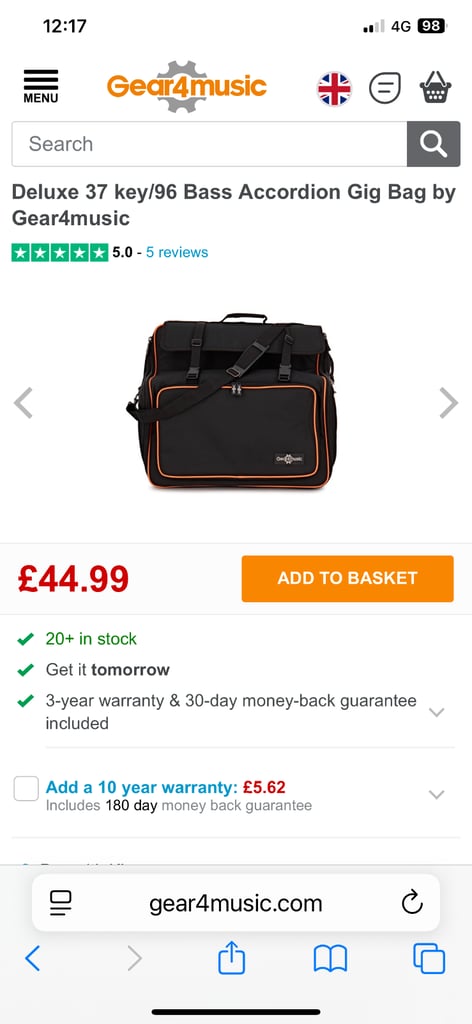Screen dimensions: 472x1024
Task: Click into the Search input field
Action: tap(209, 144)
